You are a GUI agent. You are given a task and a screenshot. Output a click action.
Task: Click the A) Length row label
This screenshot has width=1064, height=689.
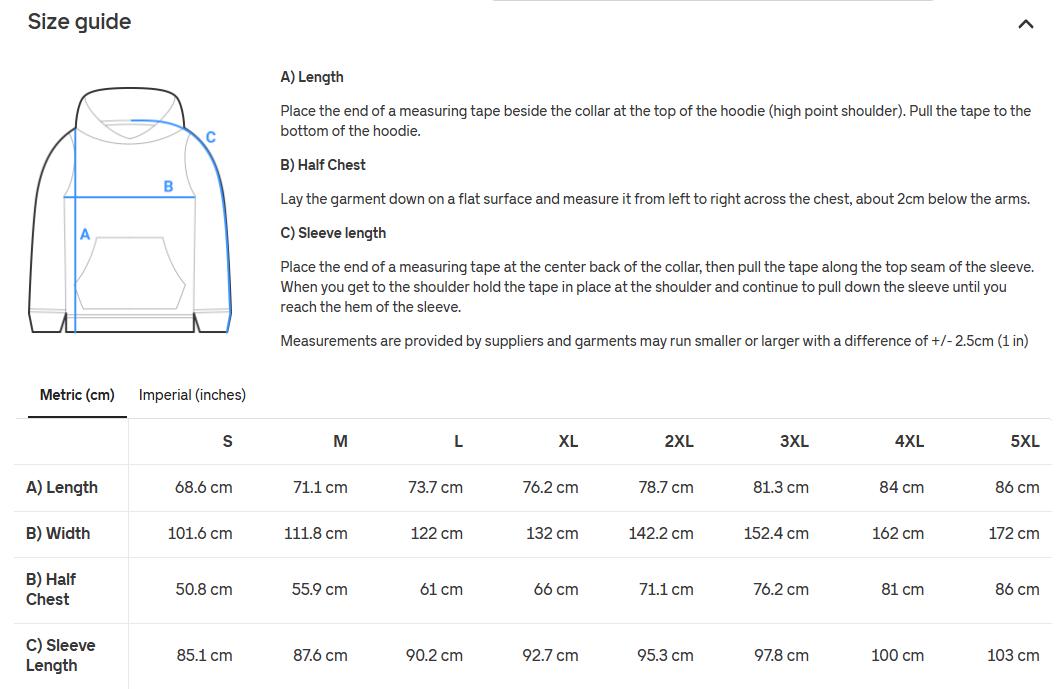[62, 488]
